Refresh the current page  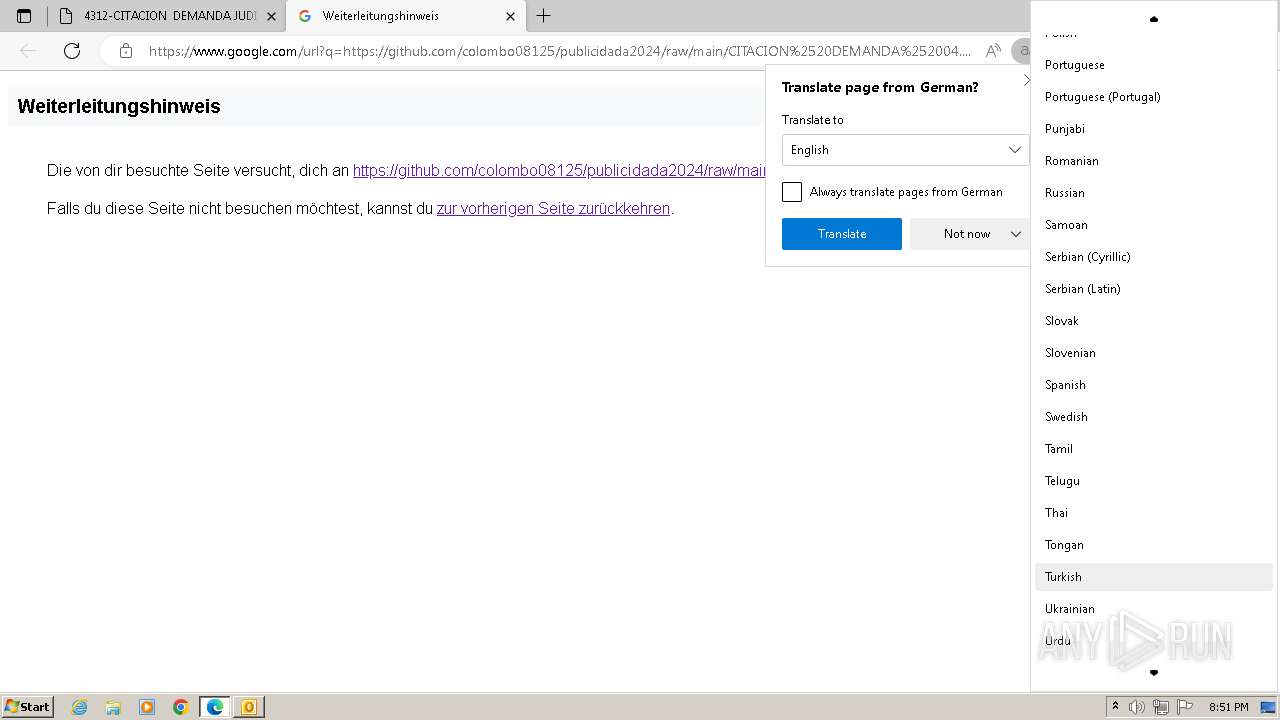tap(72, 51)
